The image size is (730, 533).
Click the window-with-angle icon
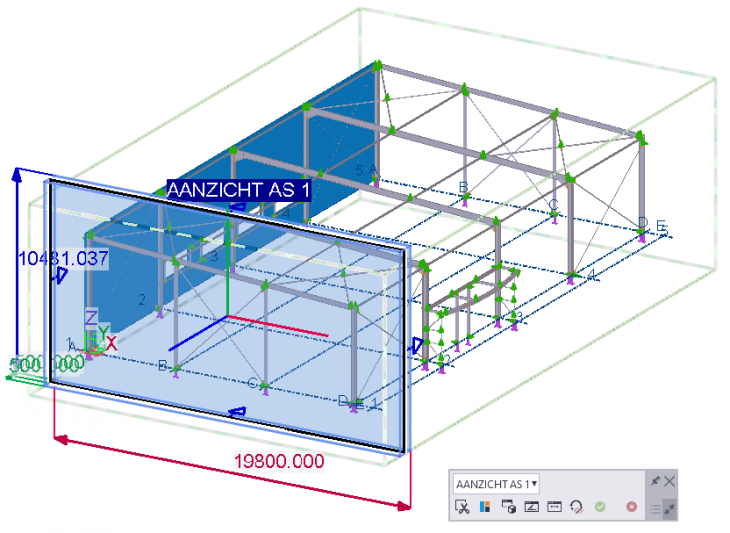point(531,507)
